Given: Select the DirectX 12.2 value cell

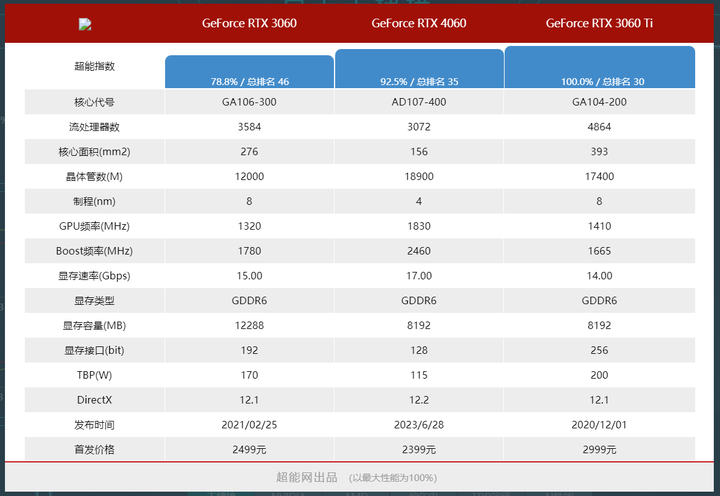Looking at the screenshot, I should click(x=419, y=400).
